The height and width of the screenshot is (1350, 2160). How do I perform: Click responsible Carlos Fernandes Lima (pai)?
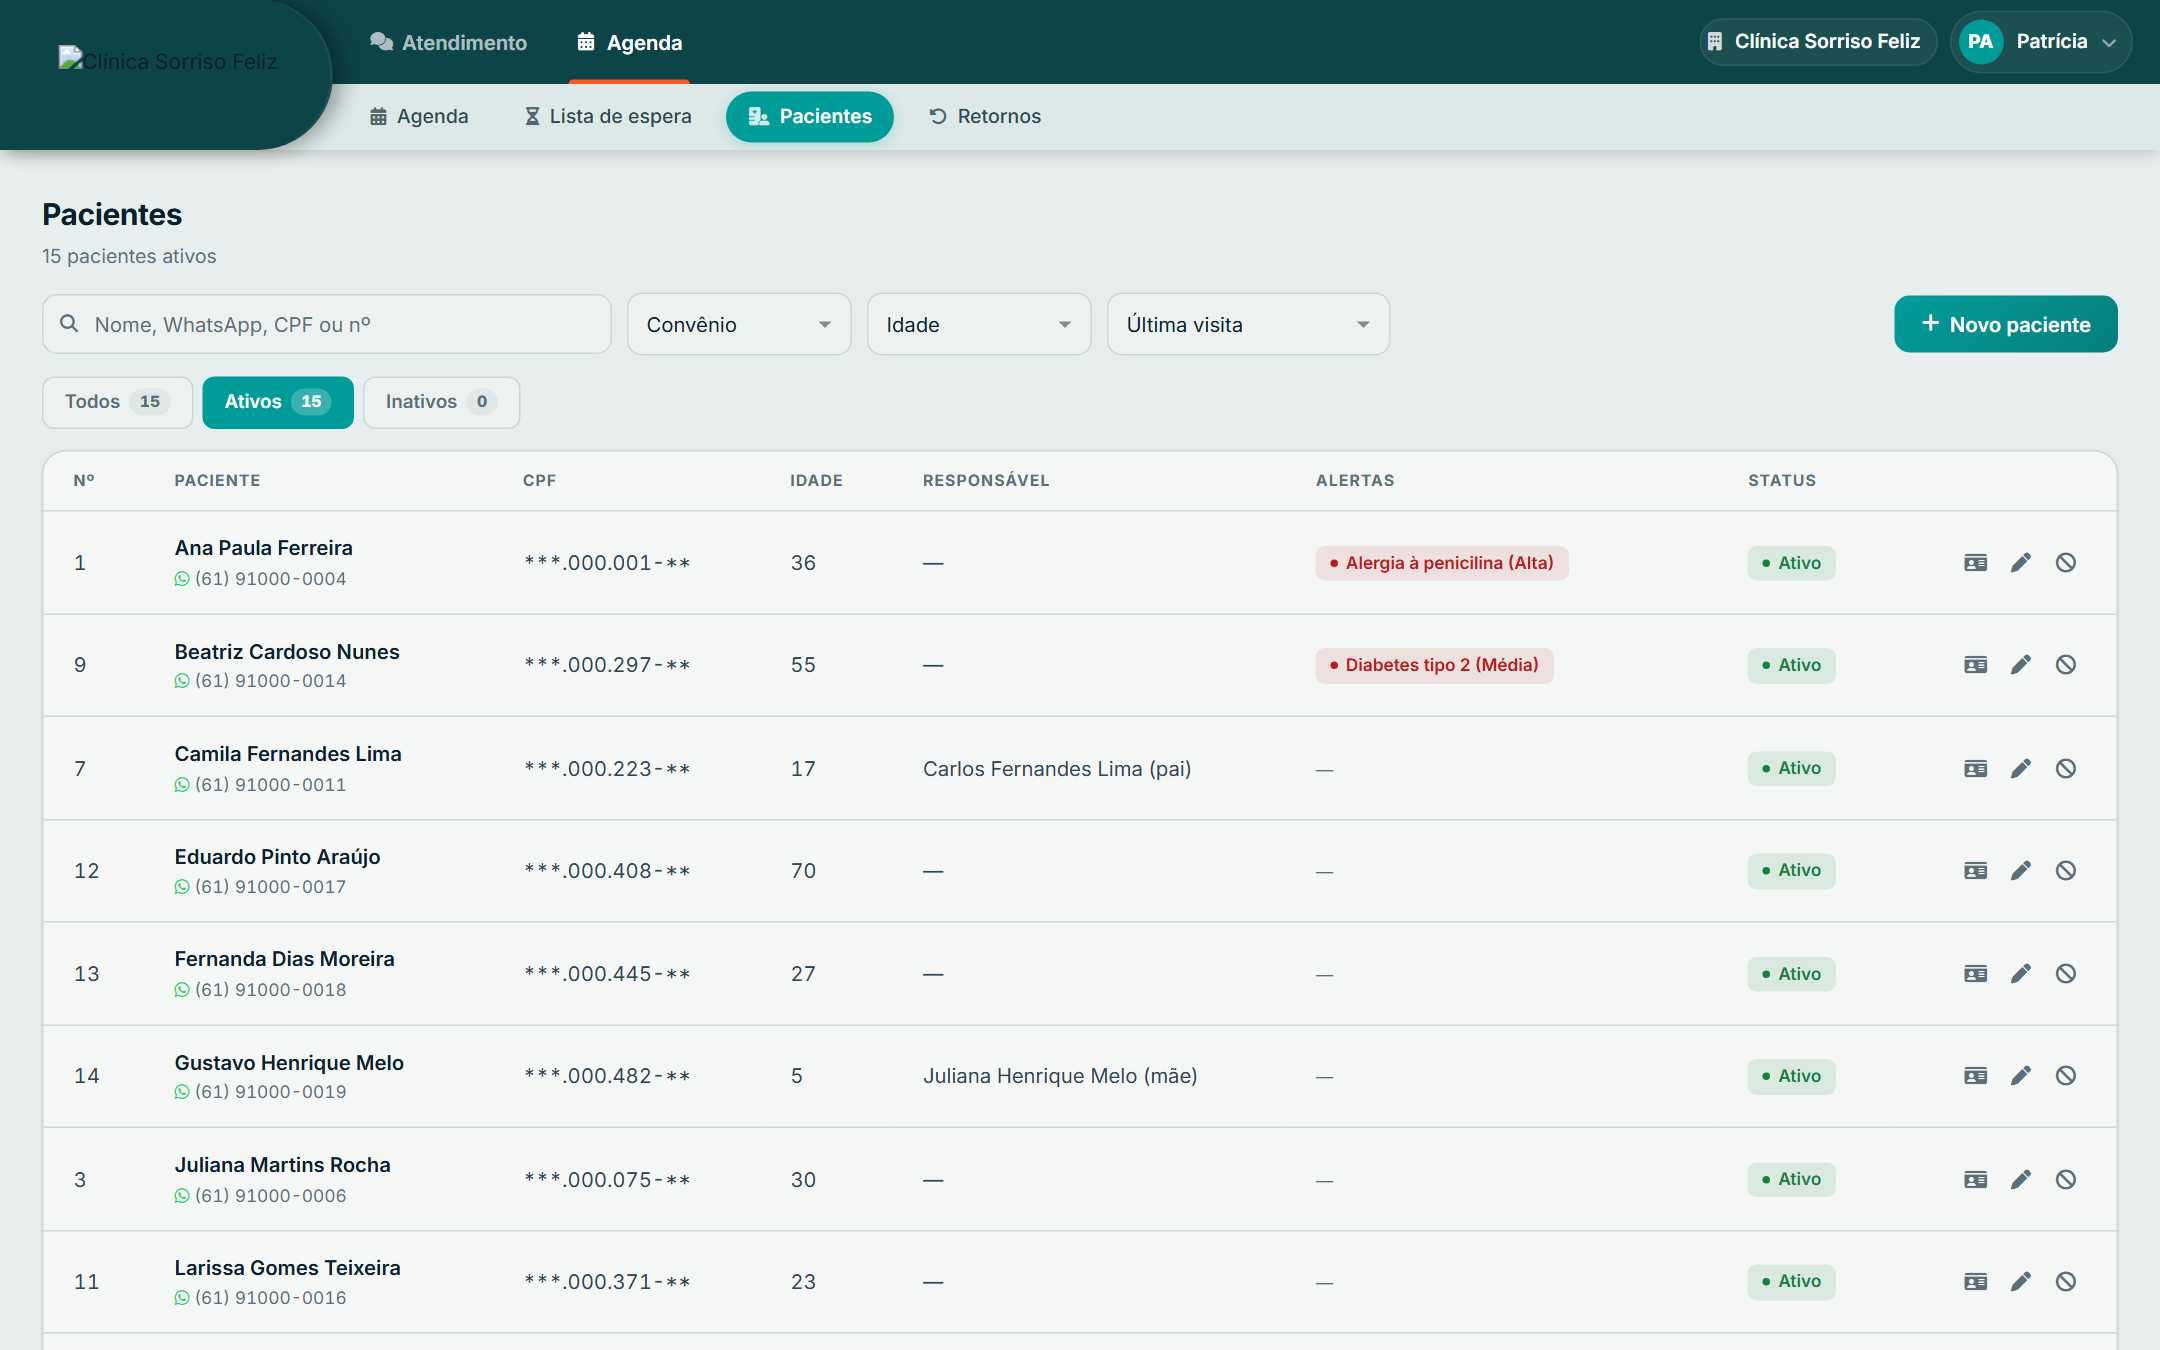[x=1057, y=769]
